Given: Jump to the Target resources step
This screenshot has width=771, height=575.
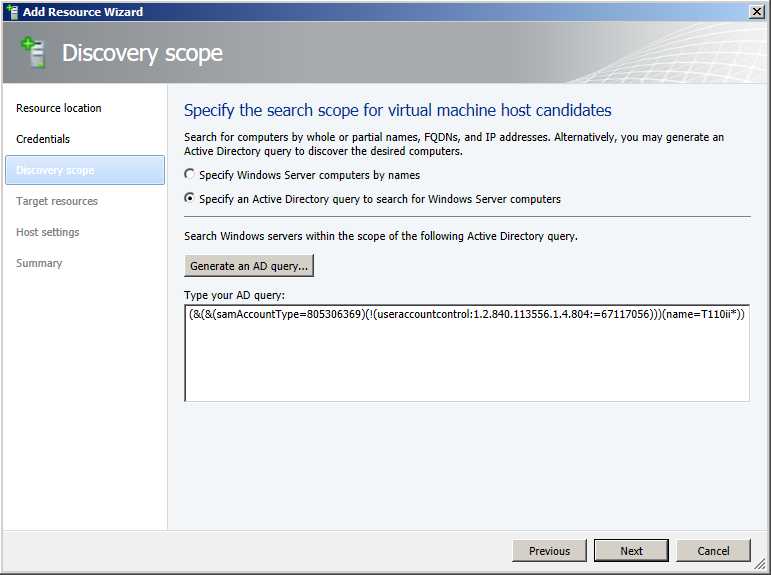Looking at the screenshot, I should (x=57, y=201).
